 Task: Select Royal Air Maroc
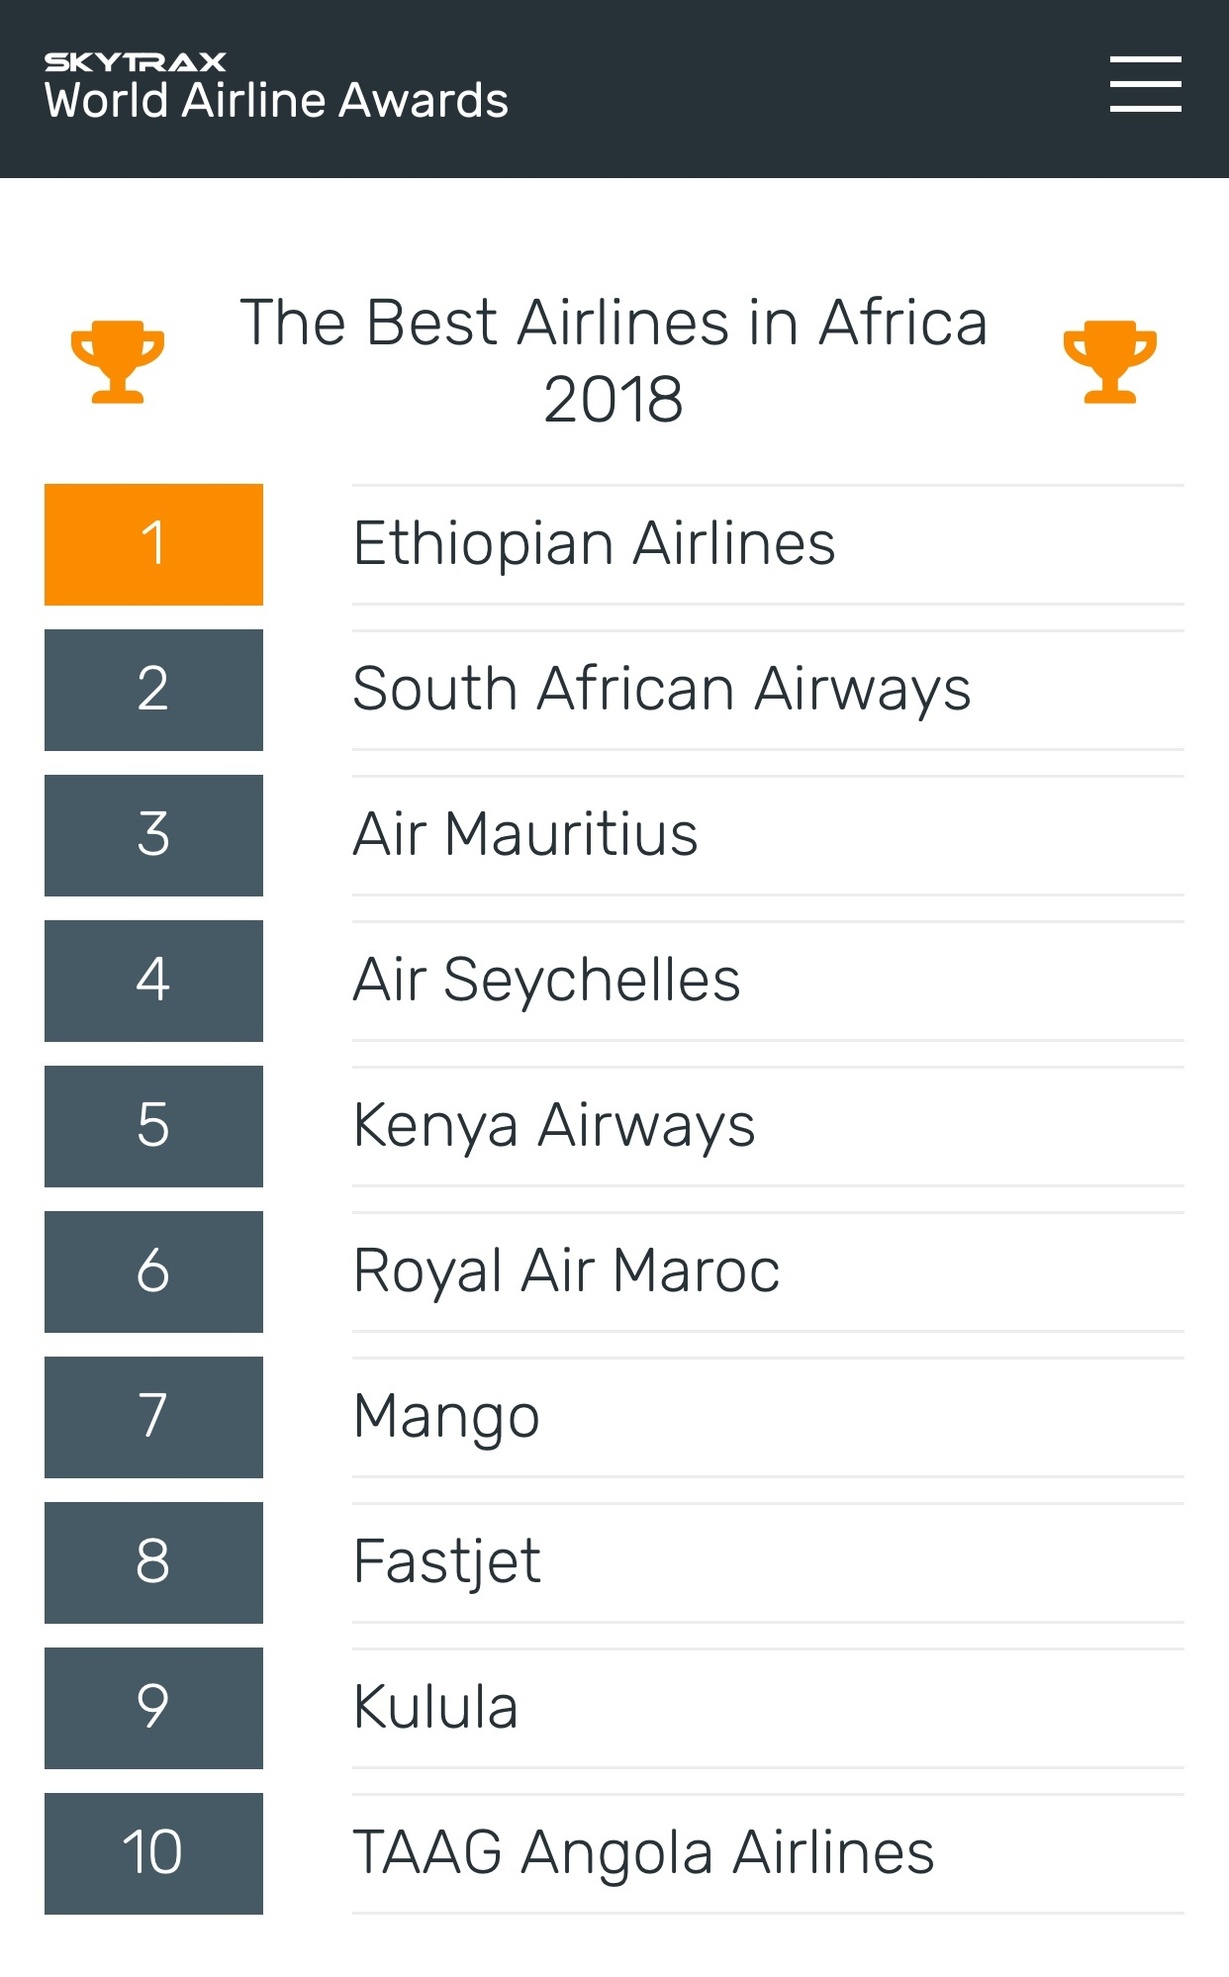pyautogui.click(x=566, y=1271)
